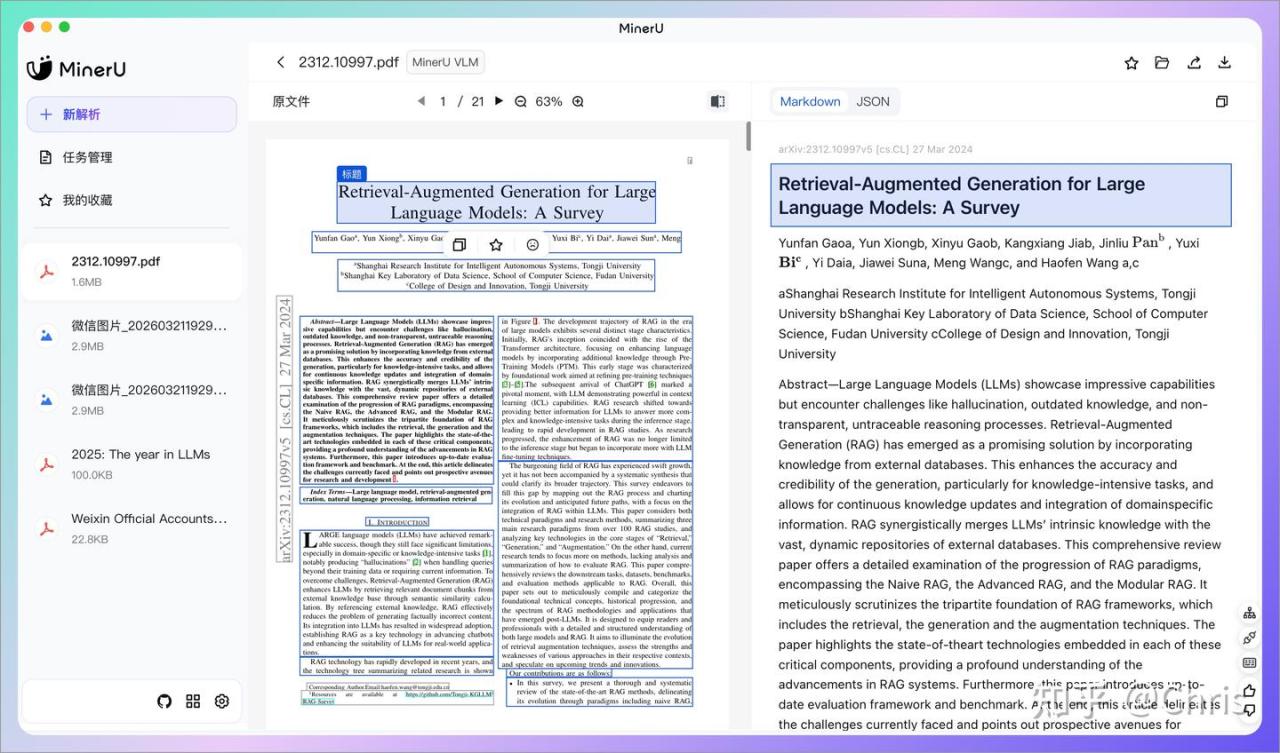Viewport: 1280px width, 753px height.
Task: Select the Markdown tab
Action: 810,101
